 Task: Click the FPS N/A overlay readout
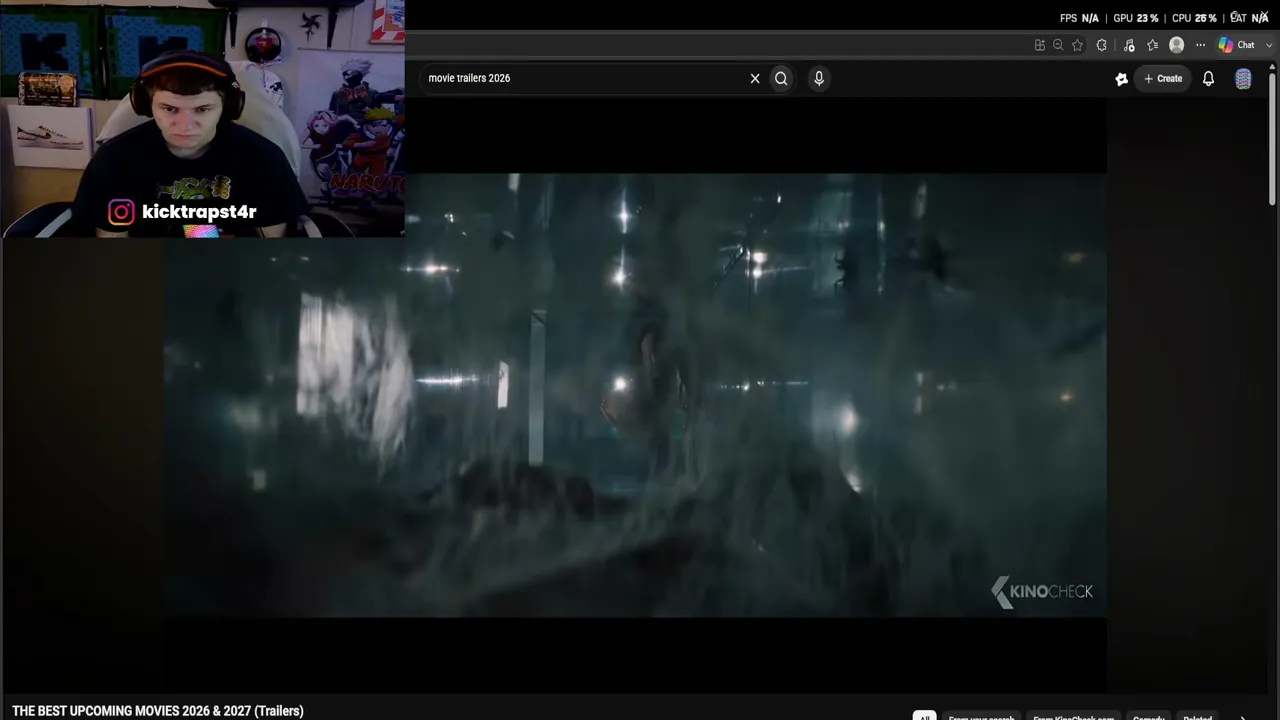[x=1079, y=18]
